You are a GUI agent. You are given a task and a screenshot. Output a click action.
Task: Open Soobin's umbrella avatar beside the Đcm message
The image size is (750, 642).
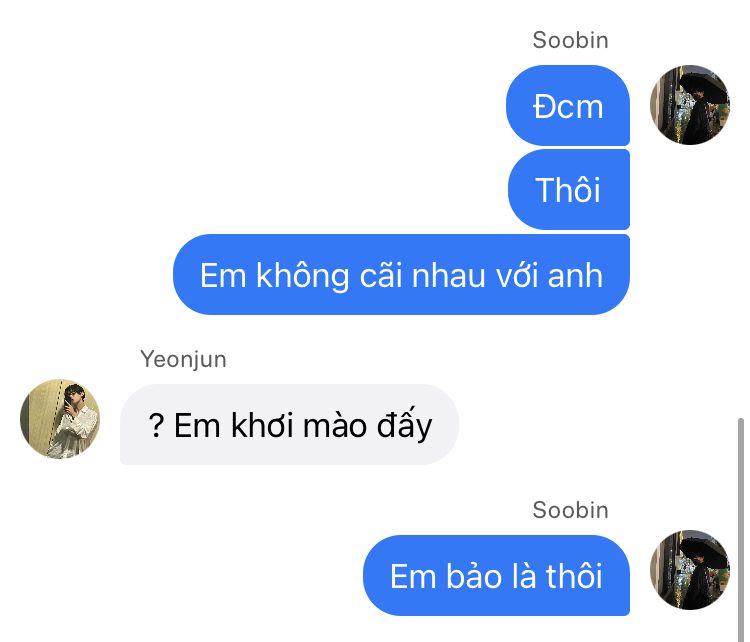689,105
